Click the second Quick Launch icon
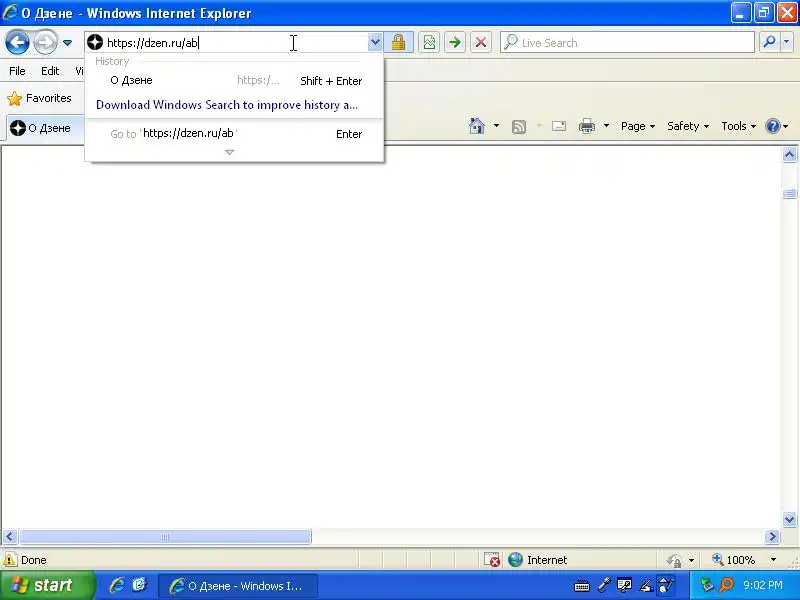Image resolution: width=800 pixels, height=600 pixels. tap(139, 585)
